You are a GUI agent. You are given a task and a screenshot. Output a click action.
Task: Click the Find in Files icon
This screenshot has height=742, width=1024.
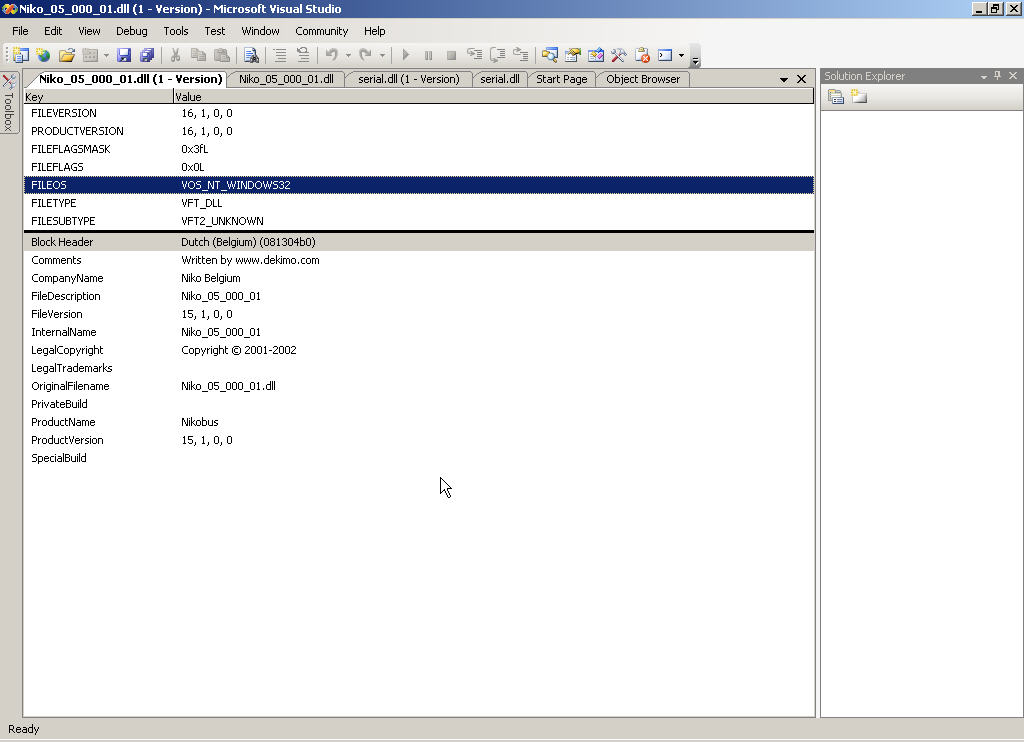pos(251,56)
